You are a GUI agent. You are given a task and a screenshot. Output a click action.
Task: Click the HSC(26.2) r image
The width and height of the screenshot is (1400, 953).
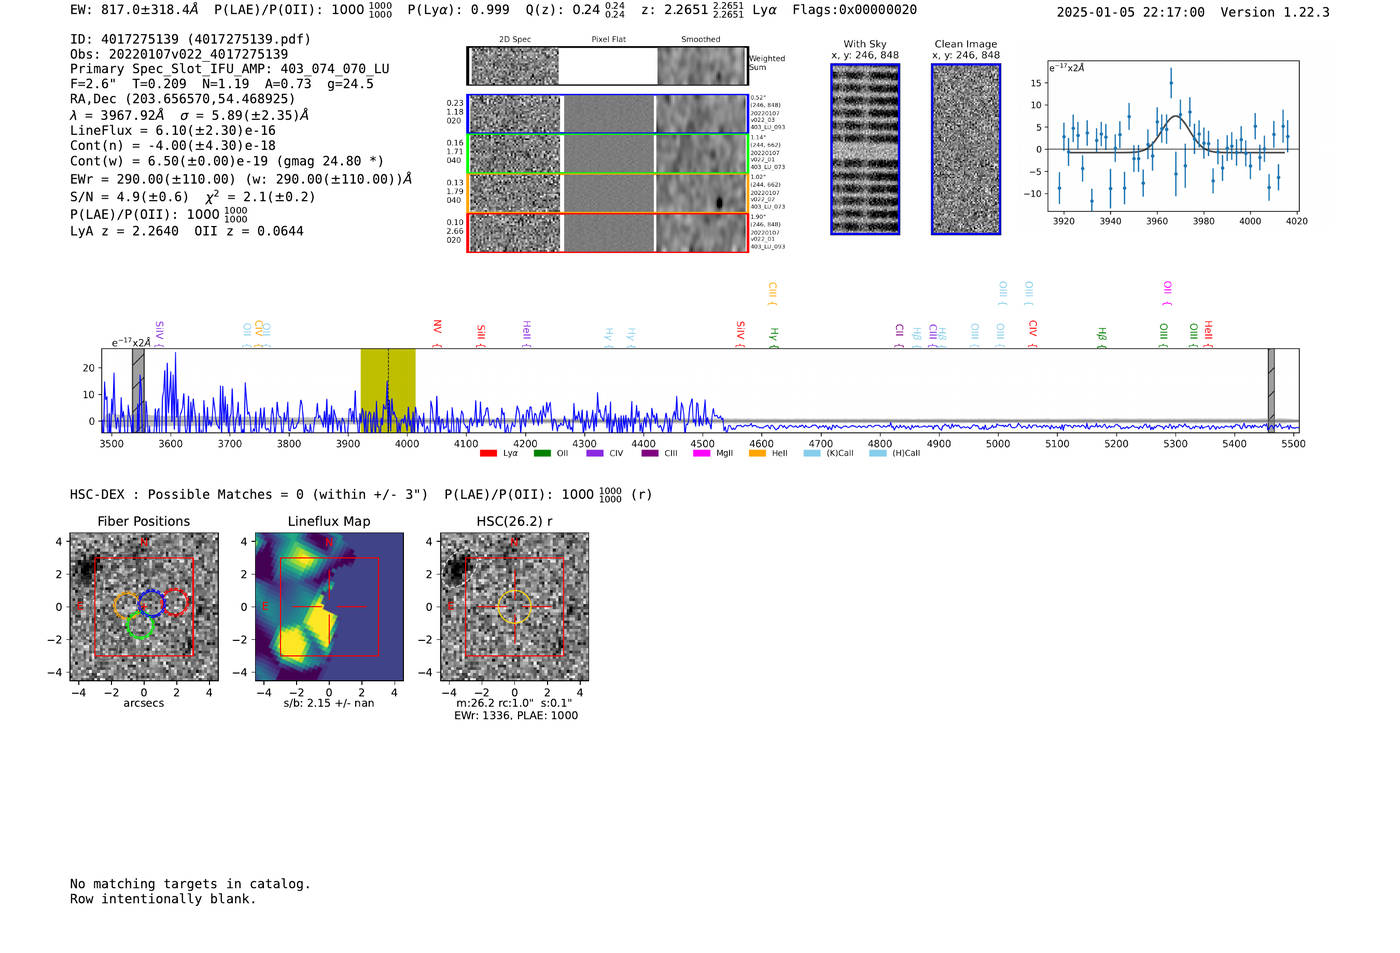[514, 607]
